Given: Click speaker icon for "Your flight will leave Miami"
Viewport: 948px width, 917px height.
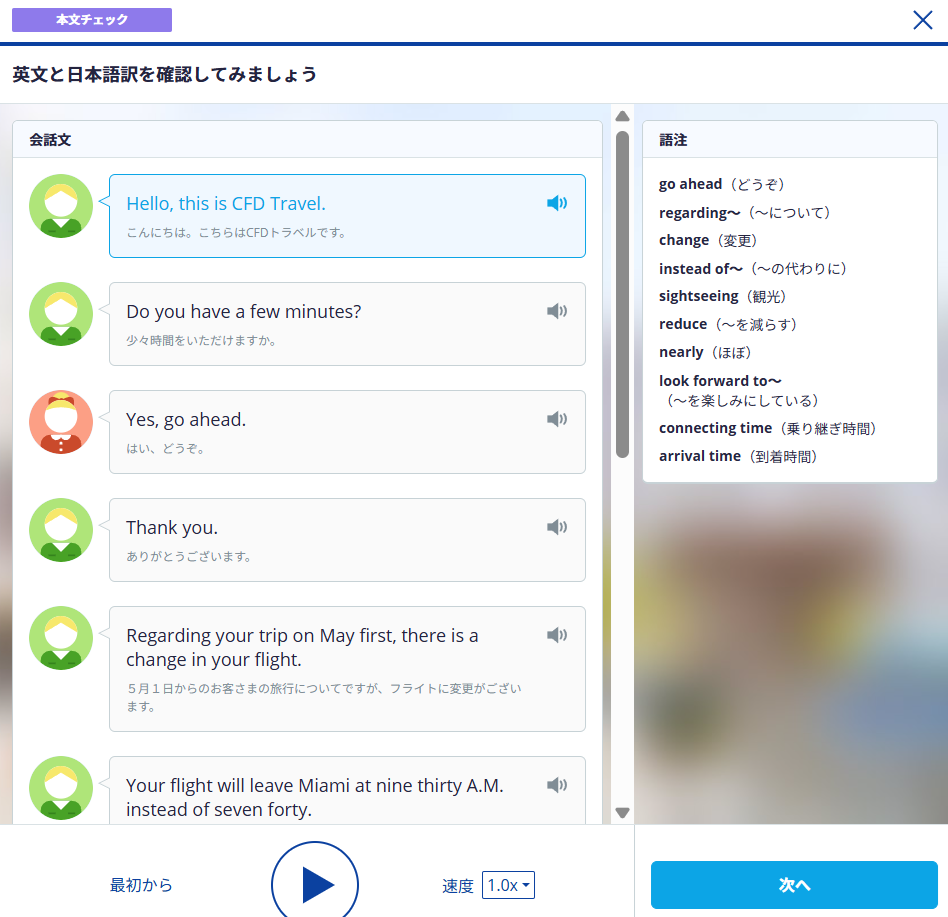Looking at the screenshot, I should (x=557, y=786).
